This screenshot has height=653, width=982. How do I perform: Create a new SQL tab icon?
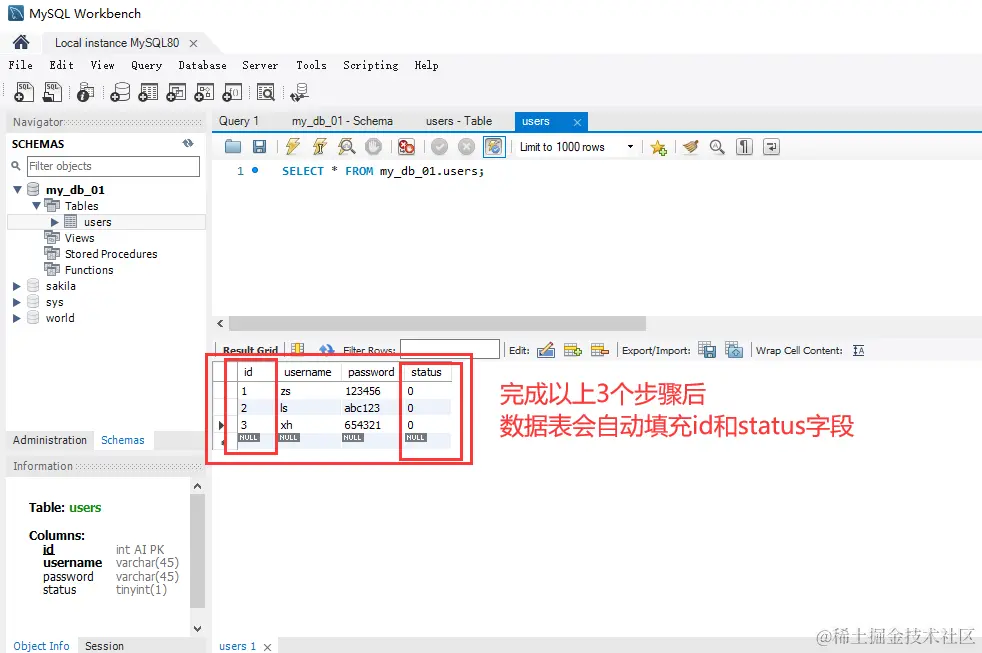point(24,92)
